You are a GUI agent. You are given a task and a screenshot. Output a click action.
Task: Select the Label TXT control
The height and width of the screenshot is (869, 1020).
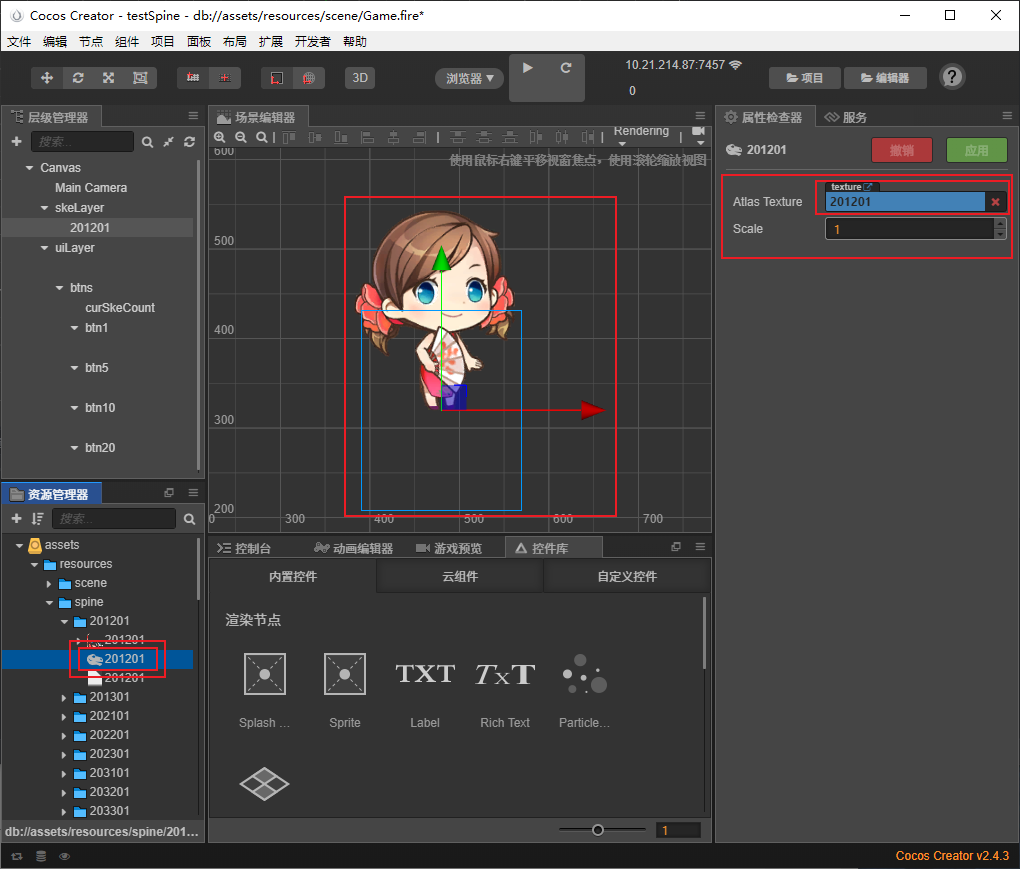tap(425, 674)
